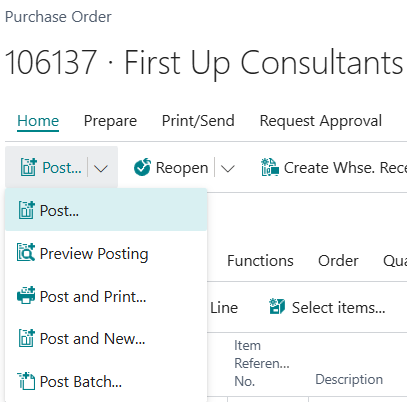The image size is (407, 402).
Task: Open the Order lines menu
Action: pyautogui.click(x=338, y=261)
